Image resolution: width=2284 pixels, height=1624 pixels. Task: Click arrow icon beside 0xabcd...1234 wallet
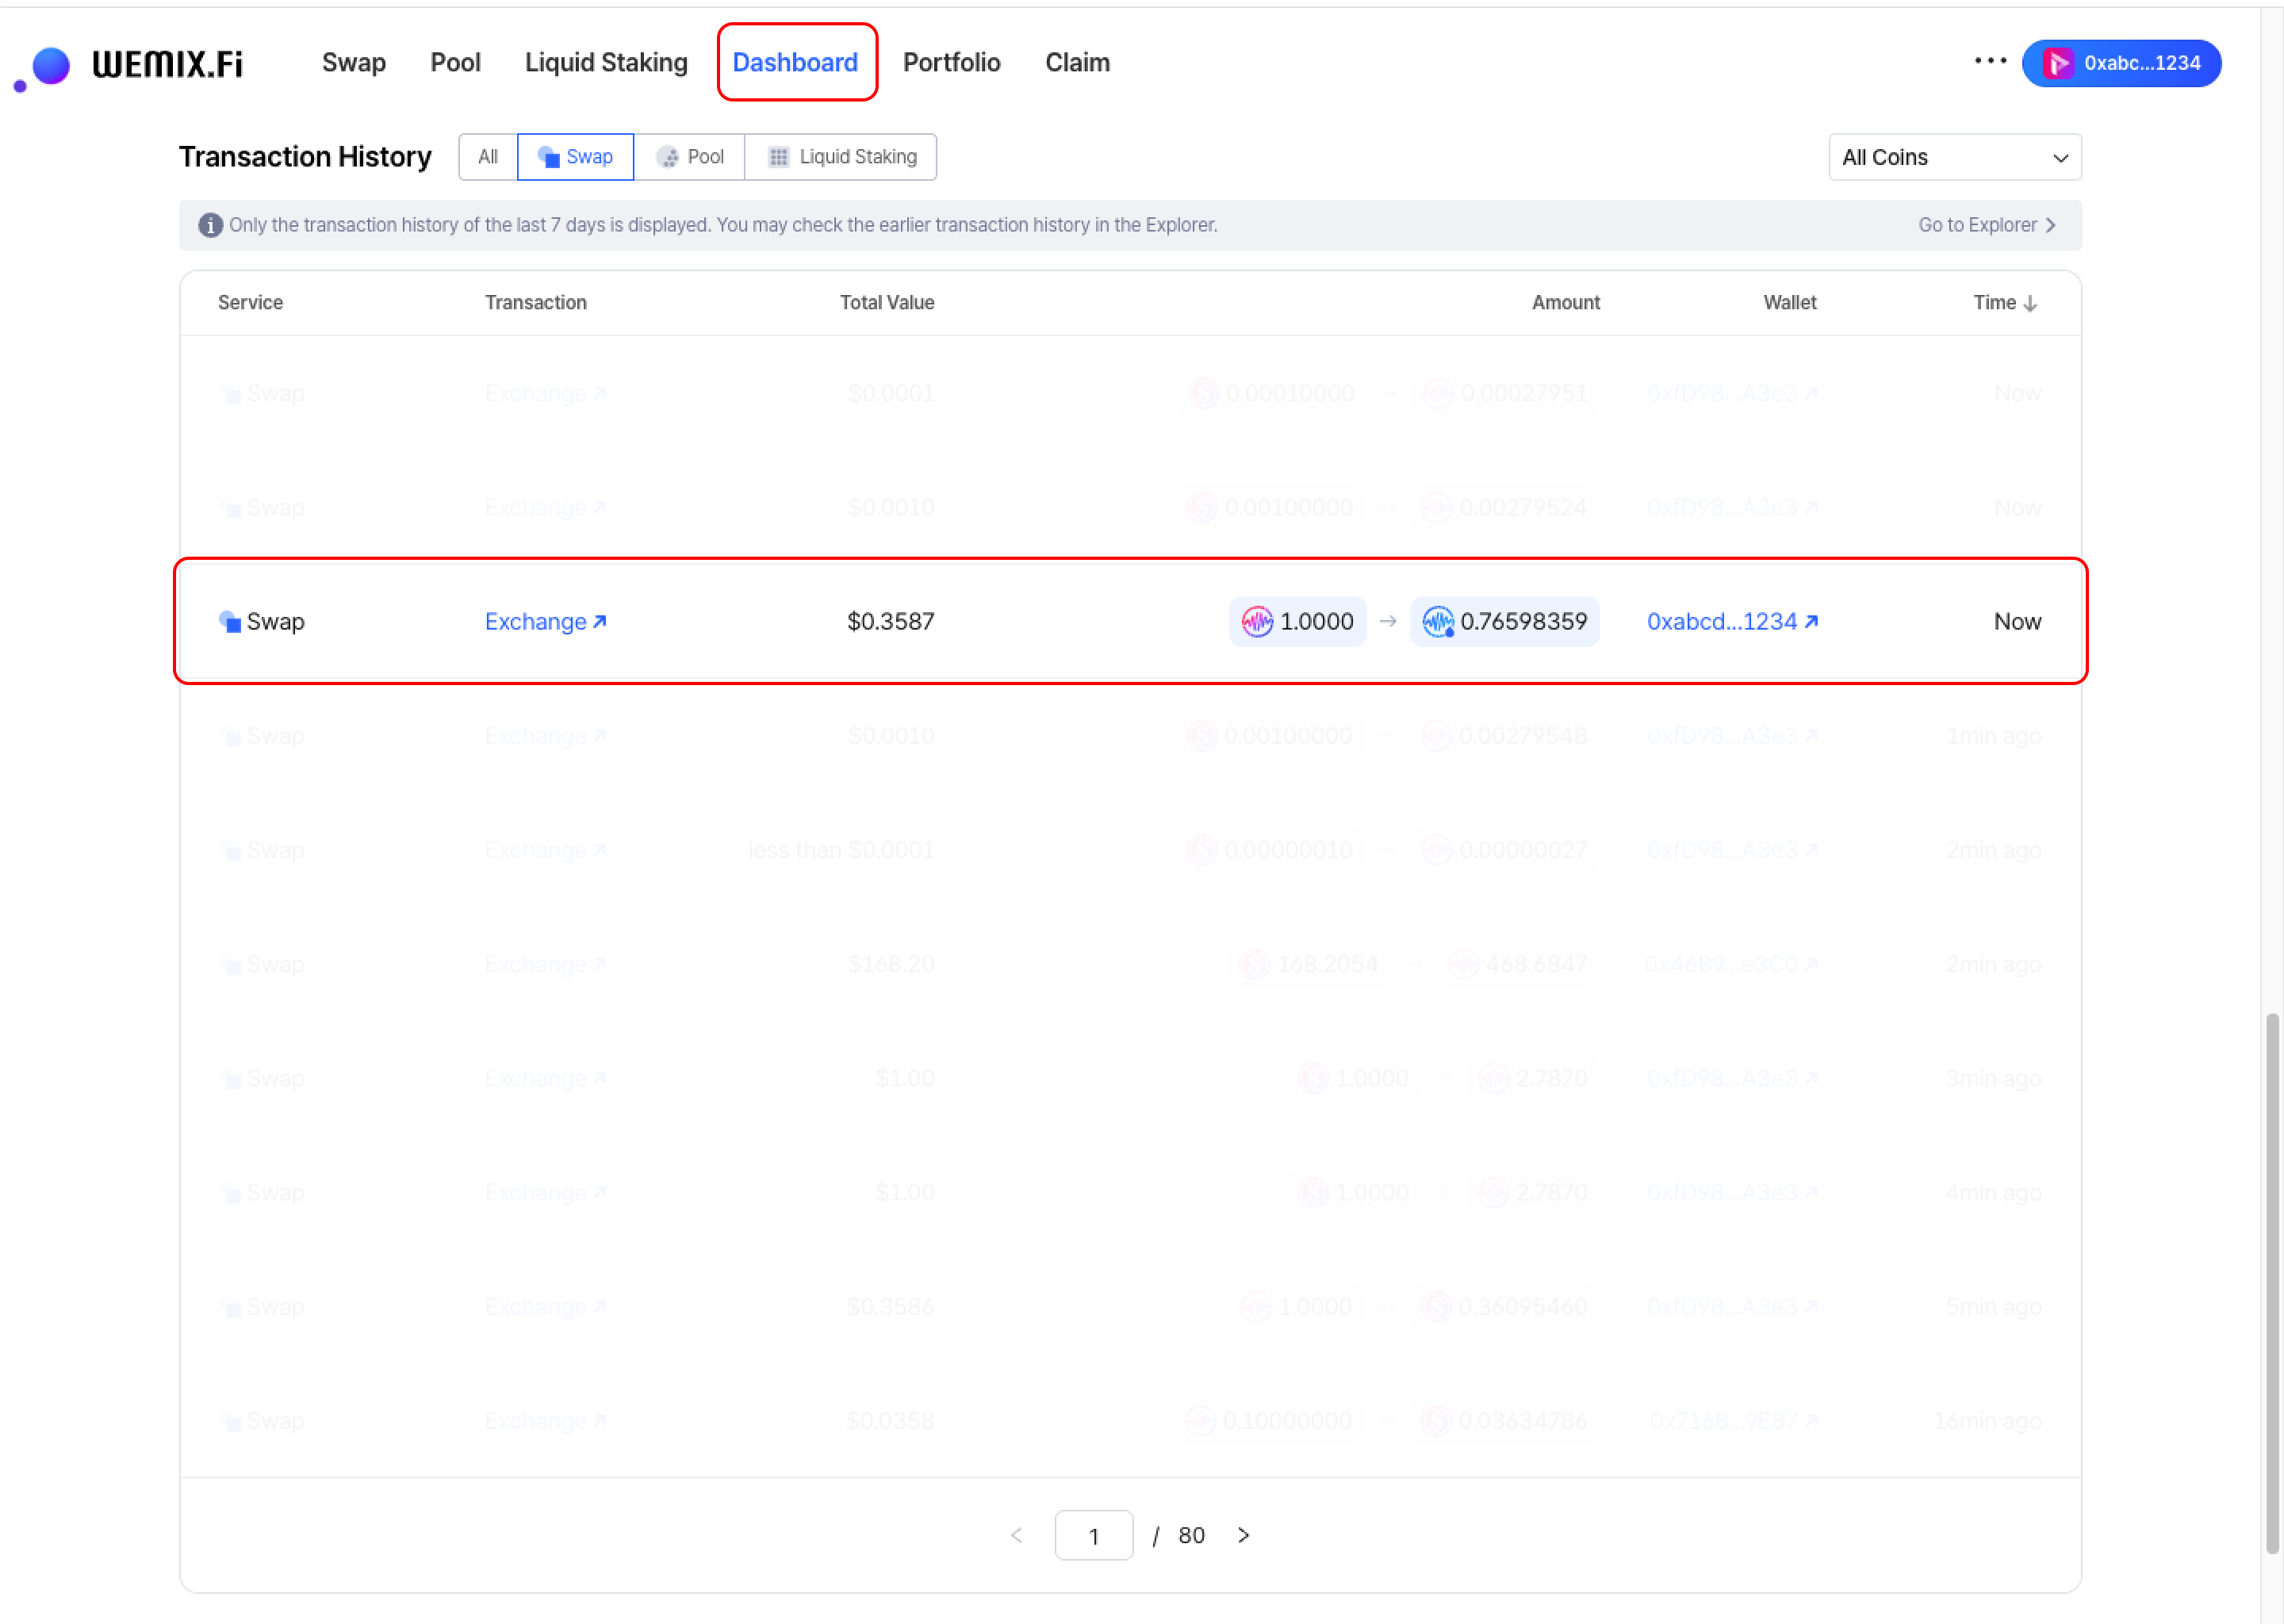click(1811, 621)
